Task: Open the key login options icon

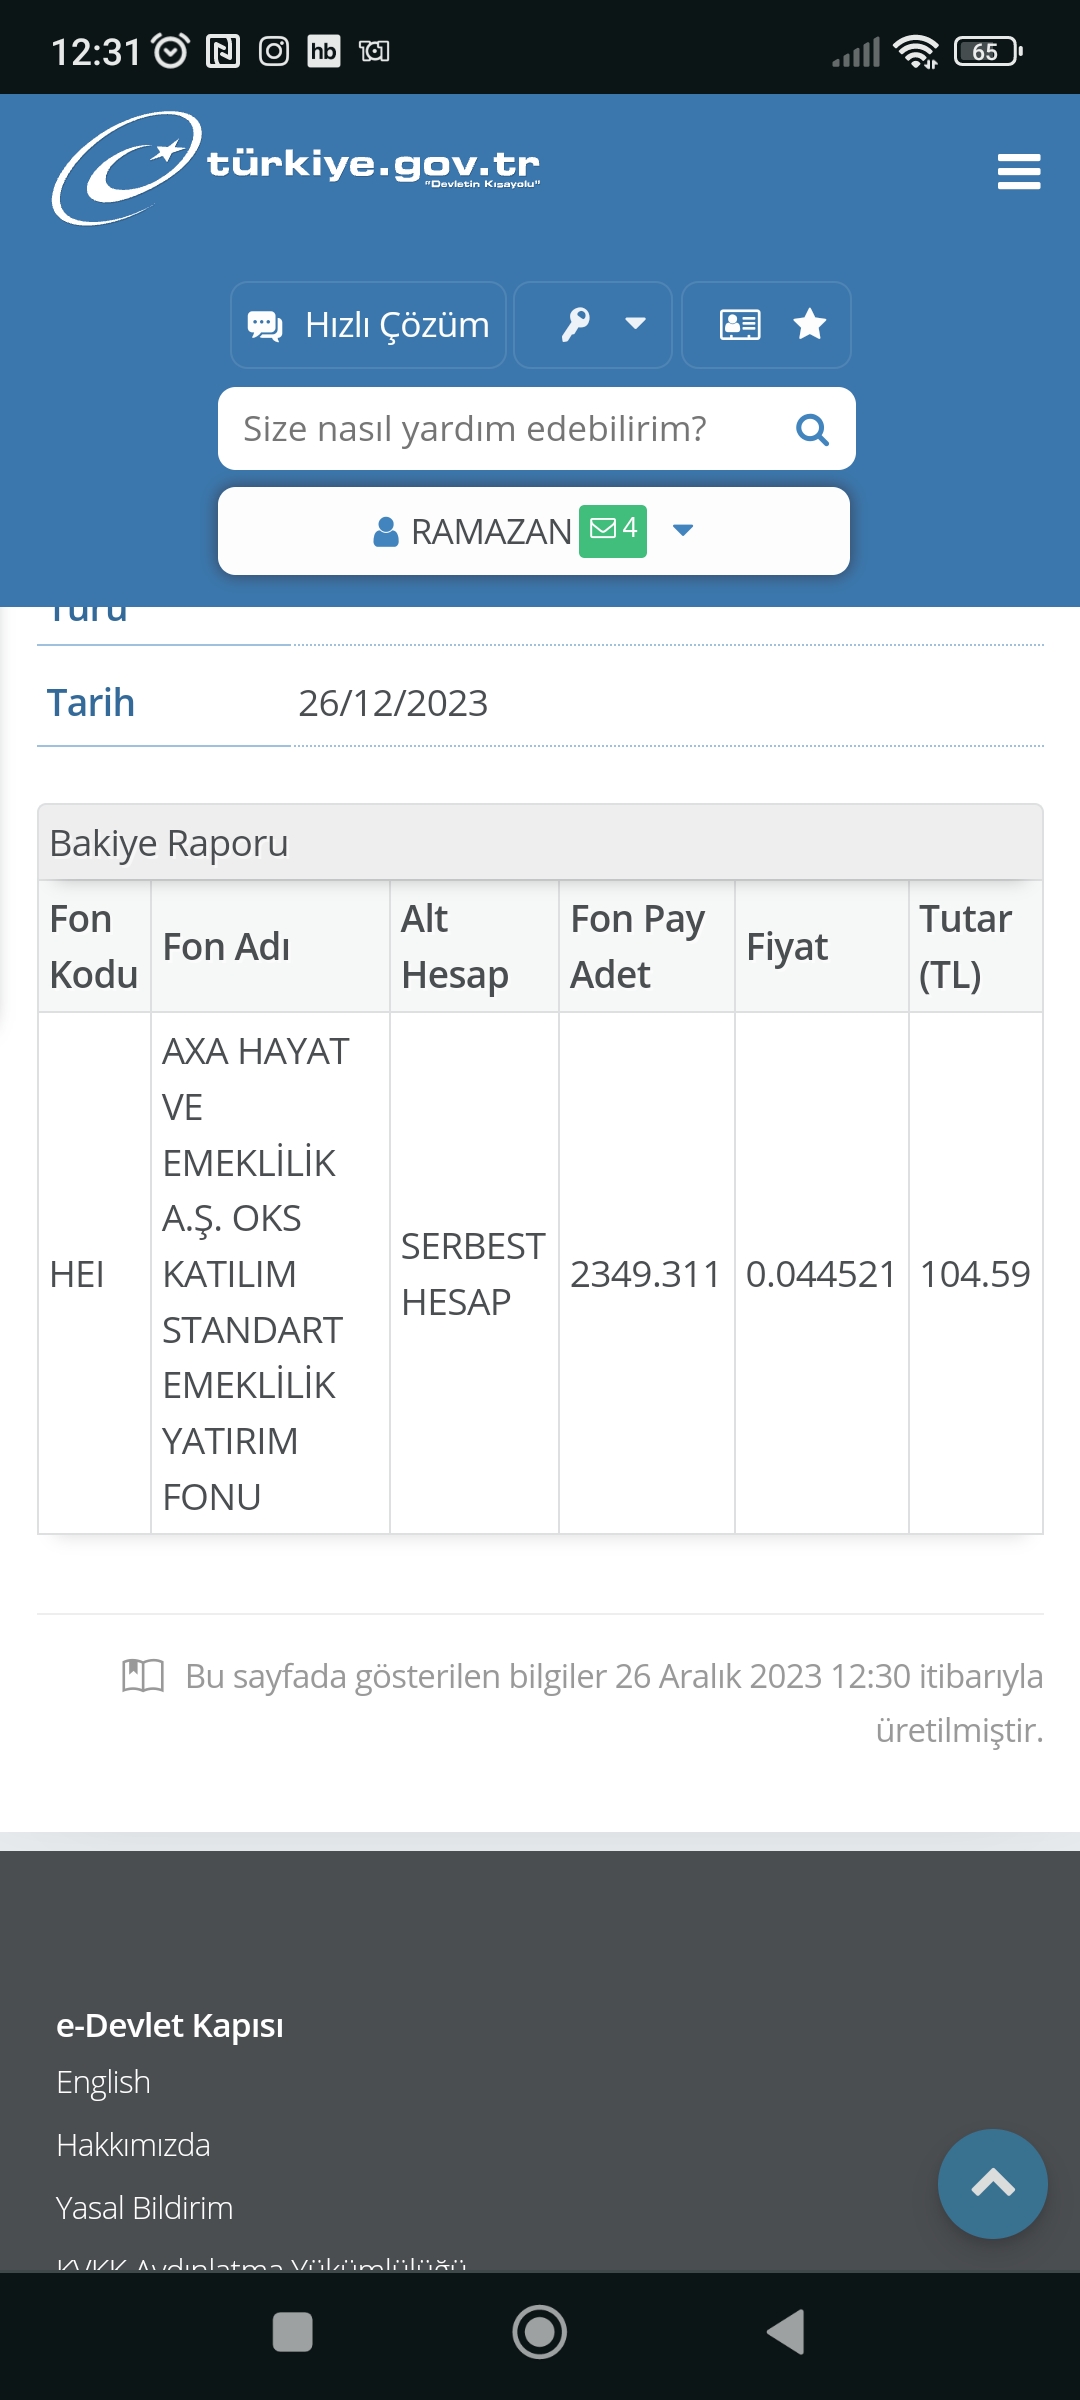Action: click(x=575, y=325)
